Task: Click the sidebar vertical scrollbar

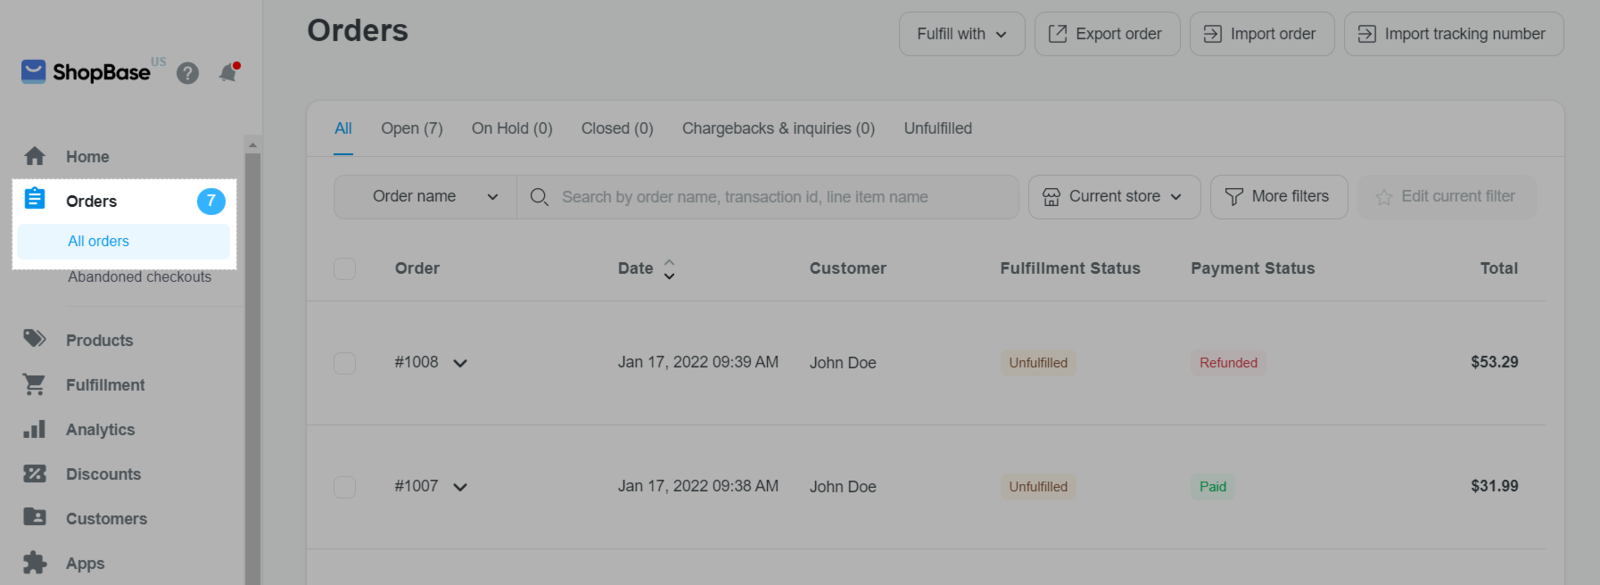Action: (x=252, y=360)
